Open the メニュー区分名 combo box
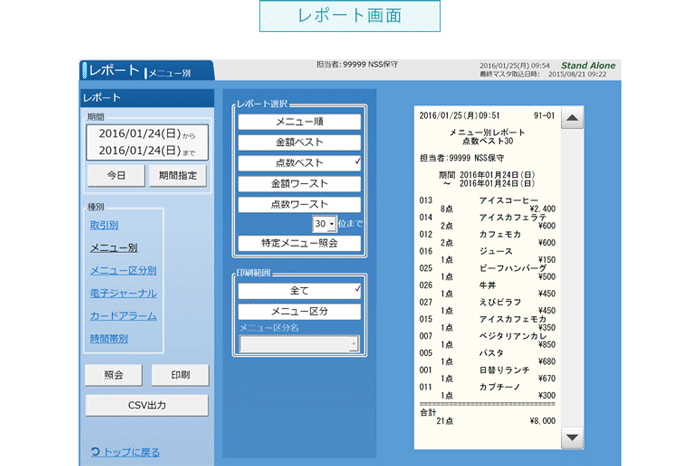 [299, 344]
